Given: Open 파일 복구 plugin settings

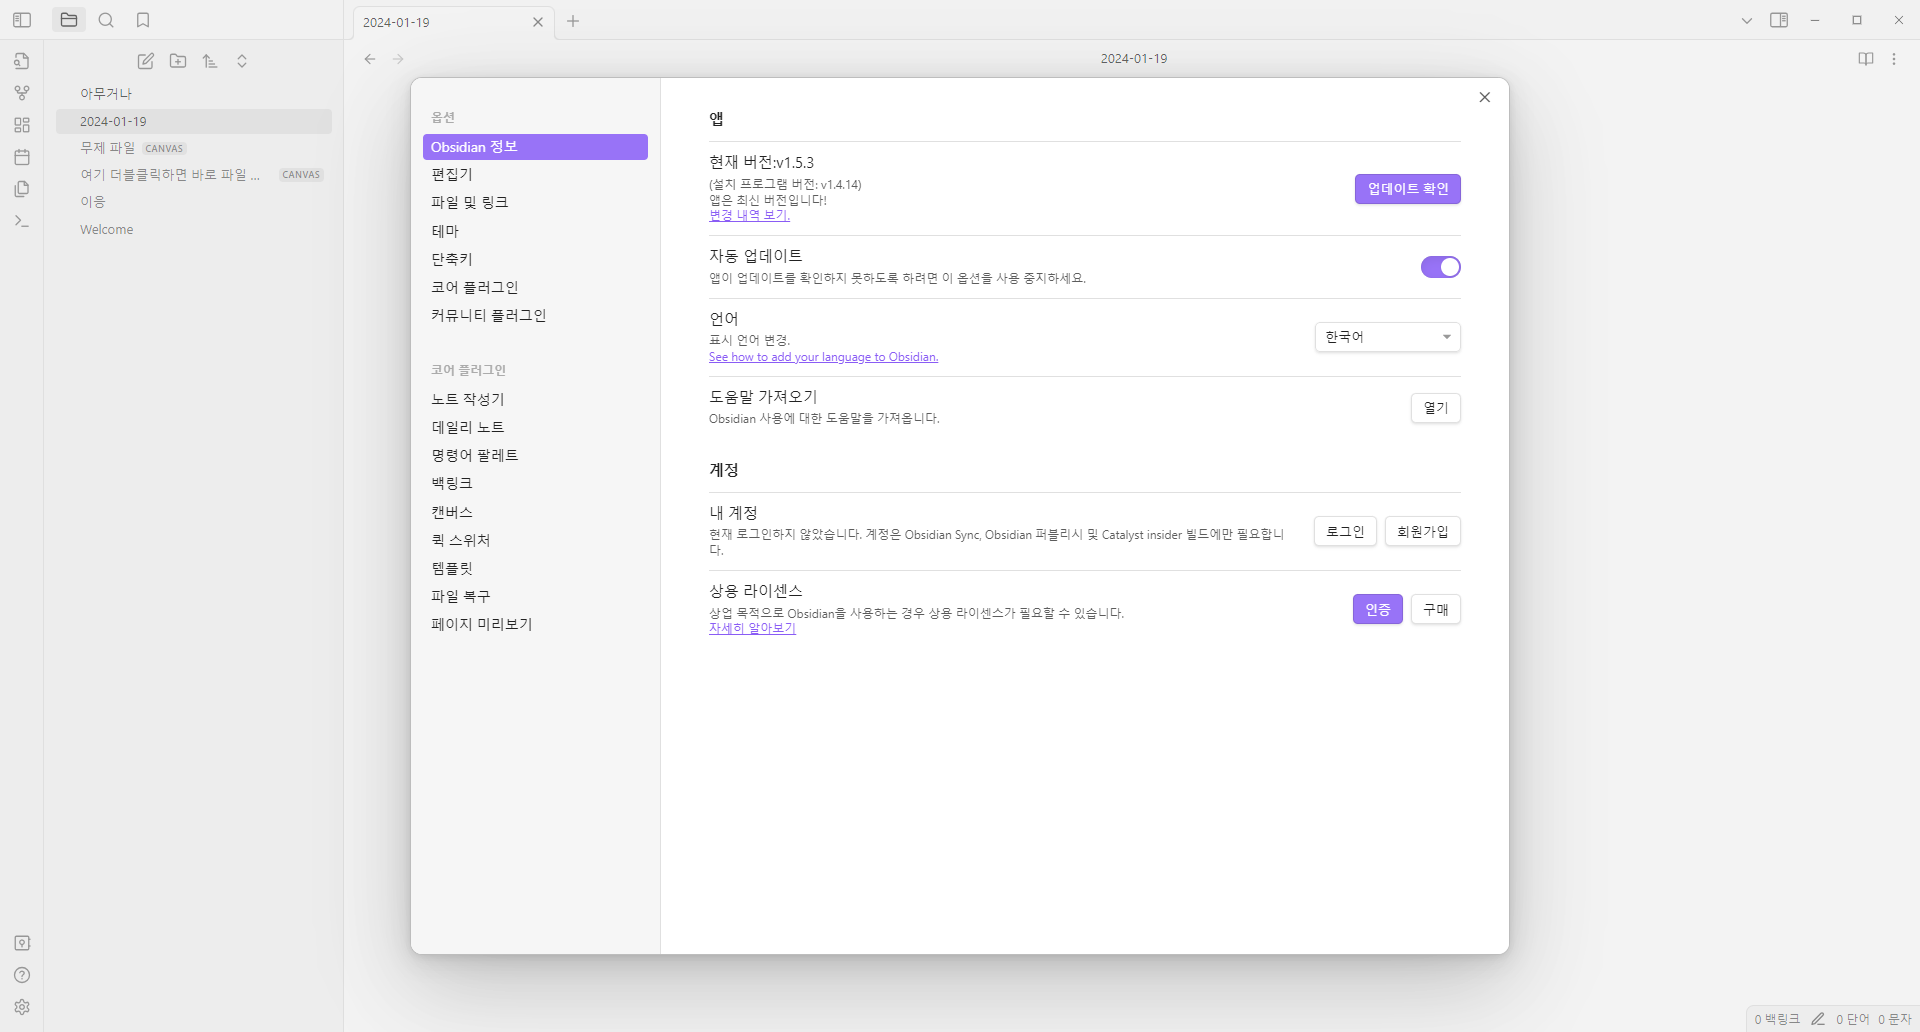Looking at the screenshot, I should (x=535, y=596).
